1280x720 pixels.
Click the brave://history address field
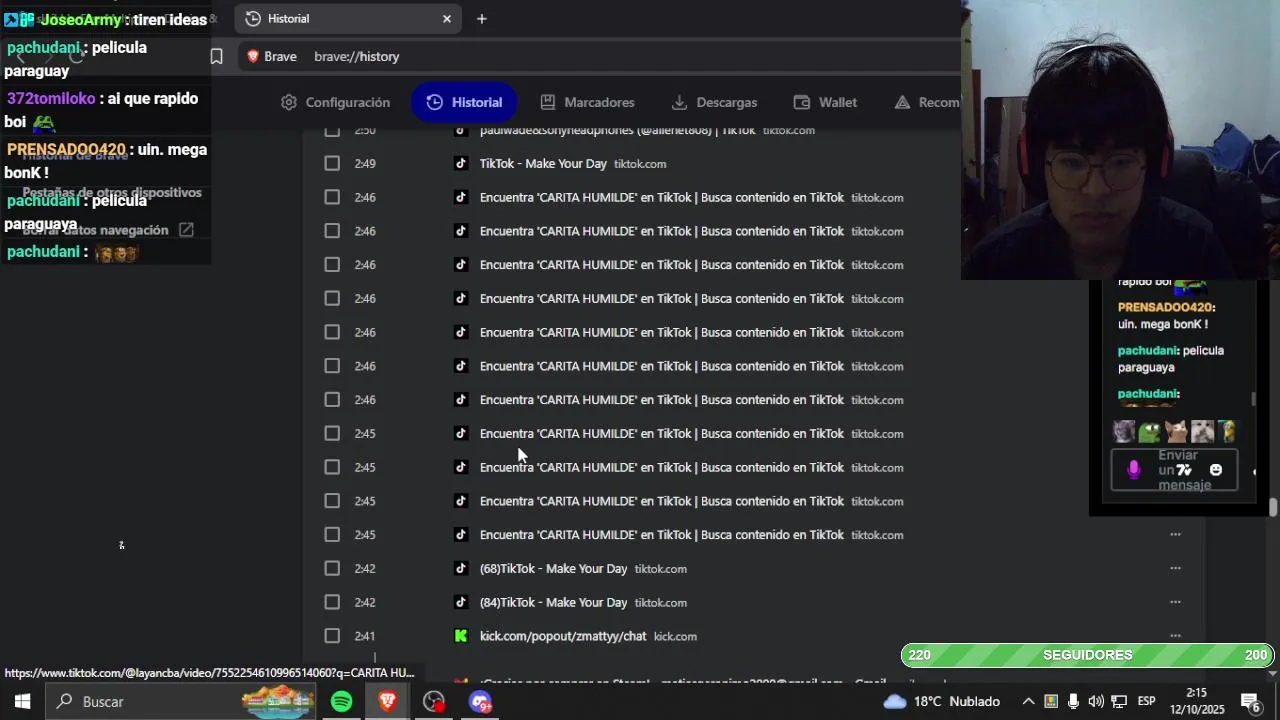tap(357, 56)
